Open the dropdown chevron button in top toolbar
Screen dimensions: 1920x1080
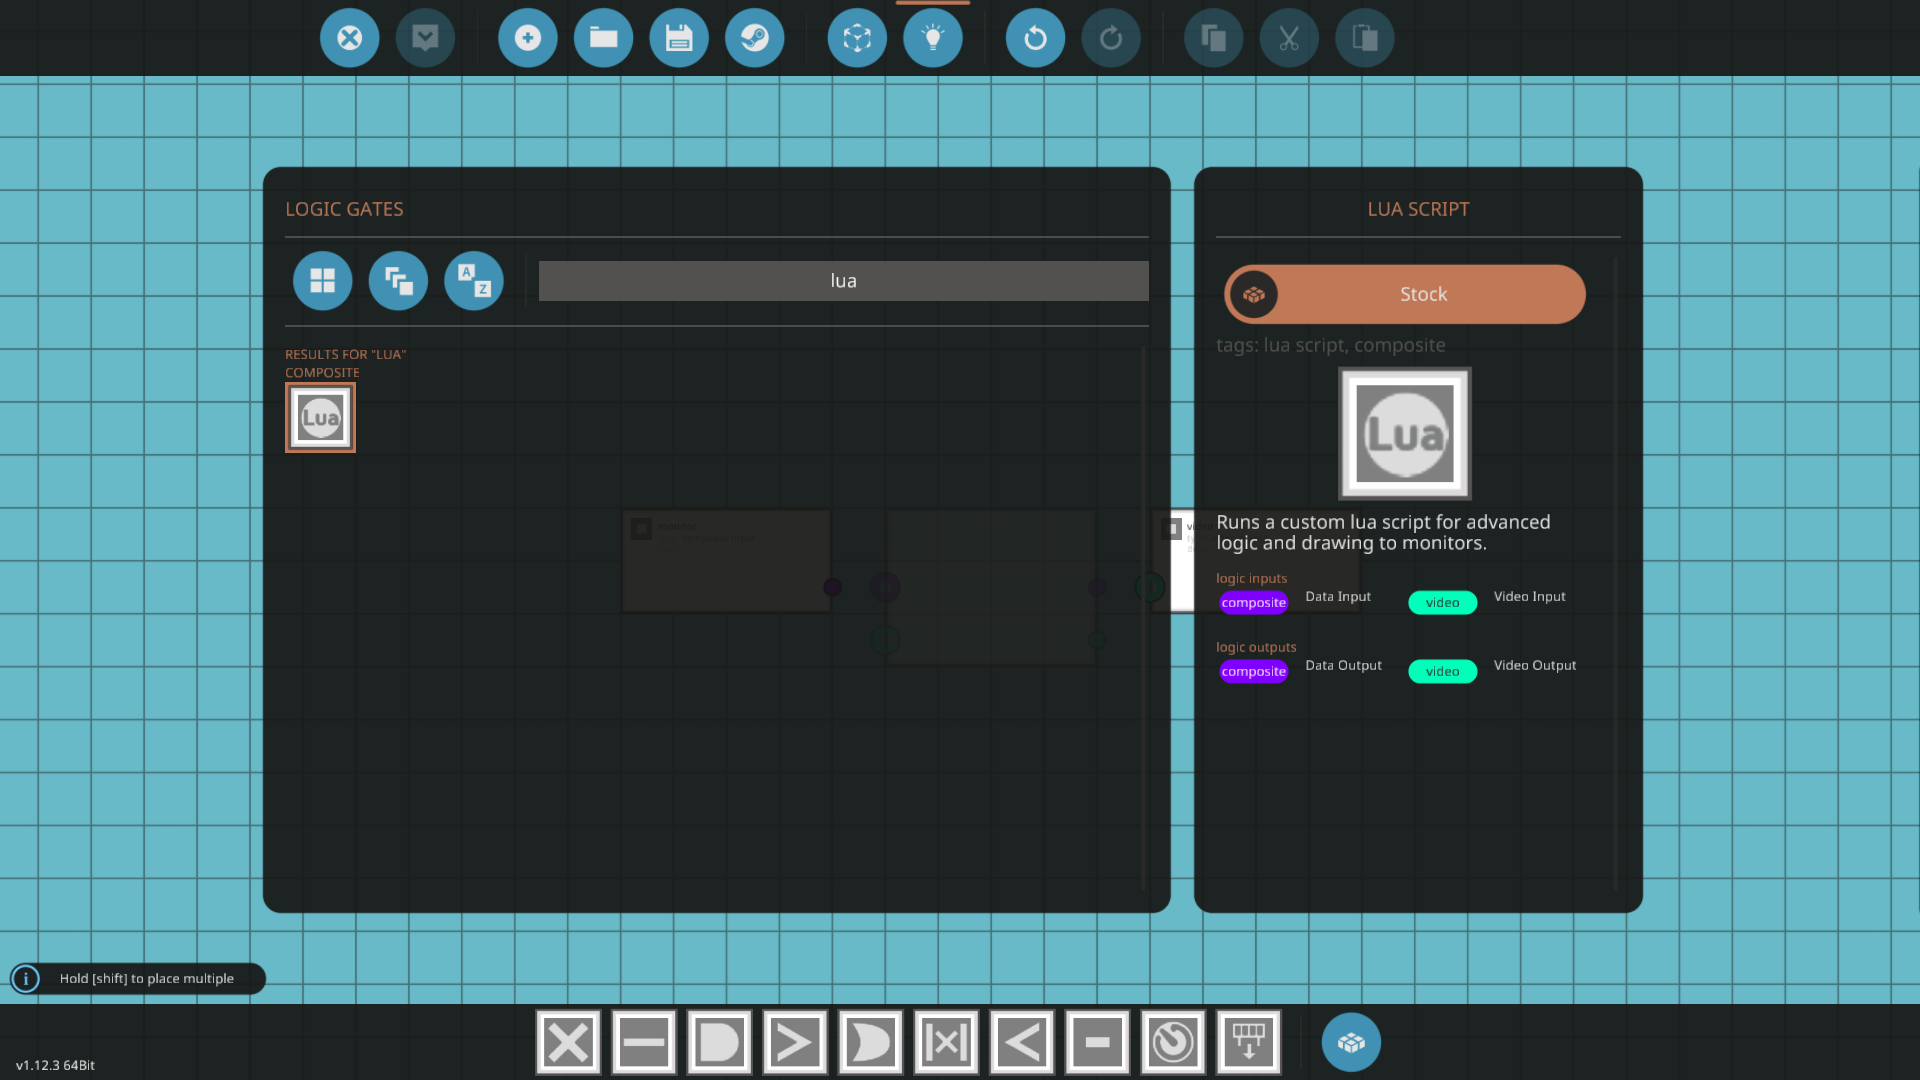coord(425,38)
